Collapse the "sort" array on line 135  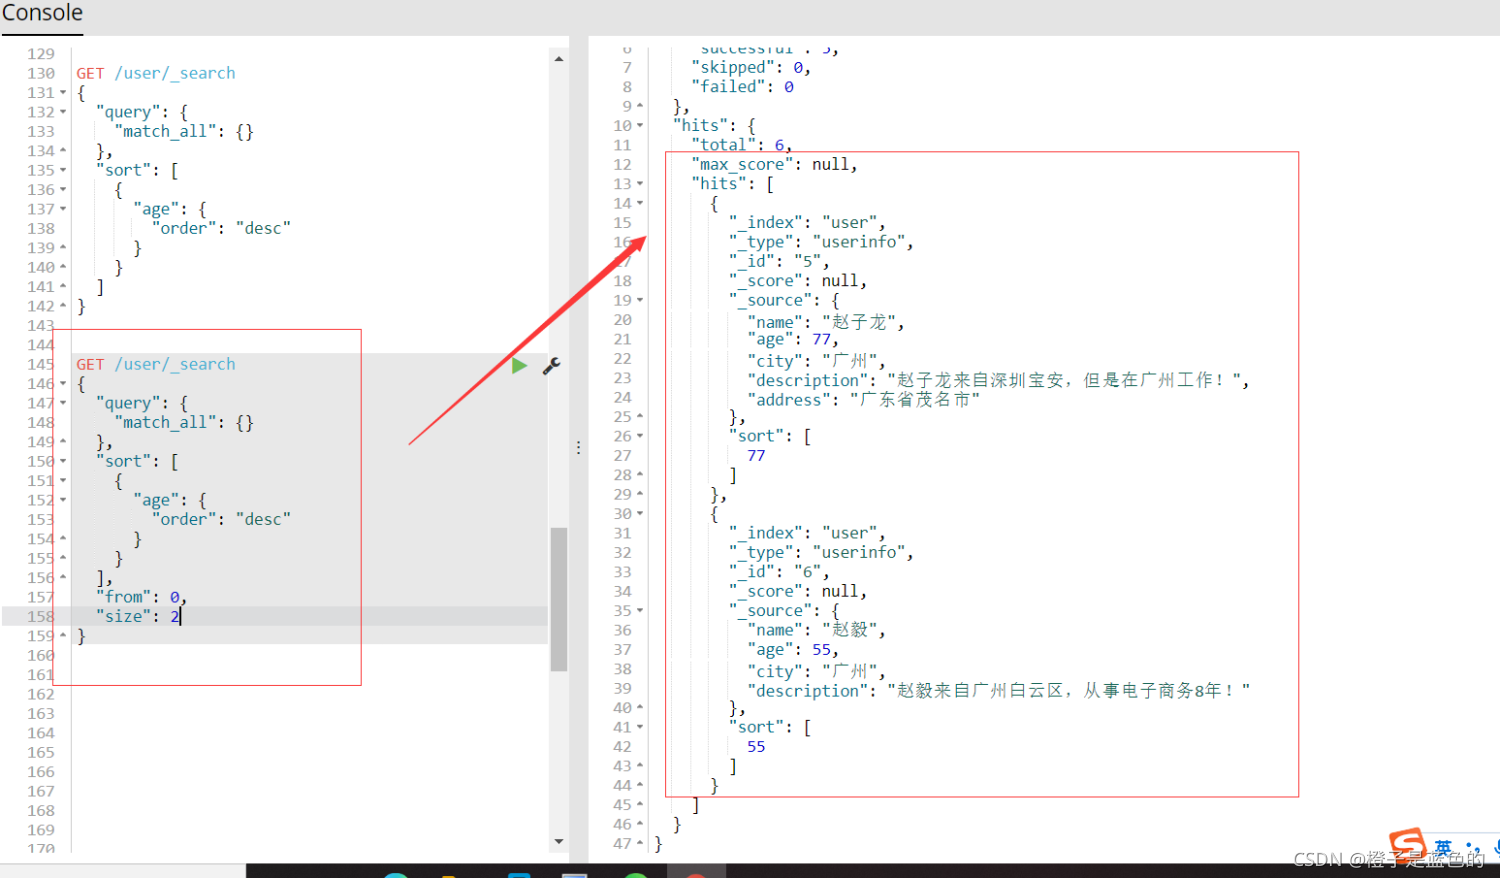[63, 170]
